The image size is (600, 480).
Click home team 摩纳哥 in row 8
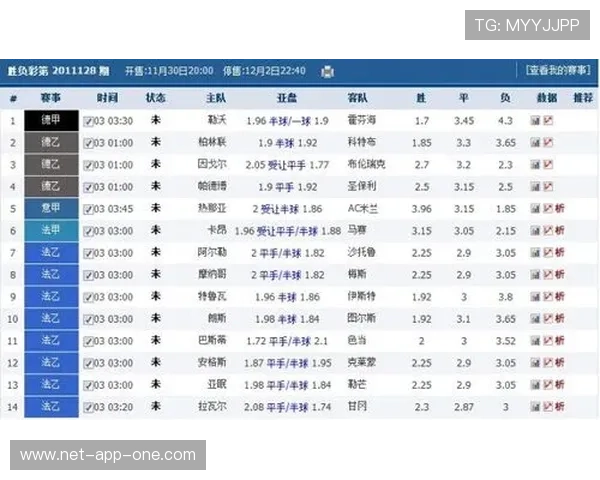[x=212, y=274]
